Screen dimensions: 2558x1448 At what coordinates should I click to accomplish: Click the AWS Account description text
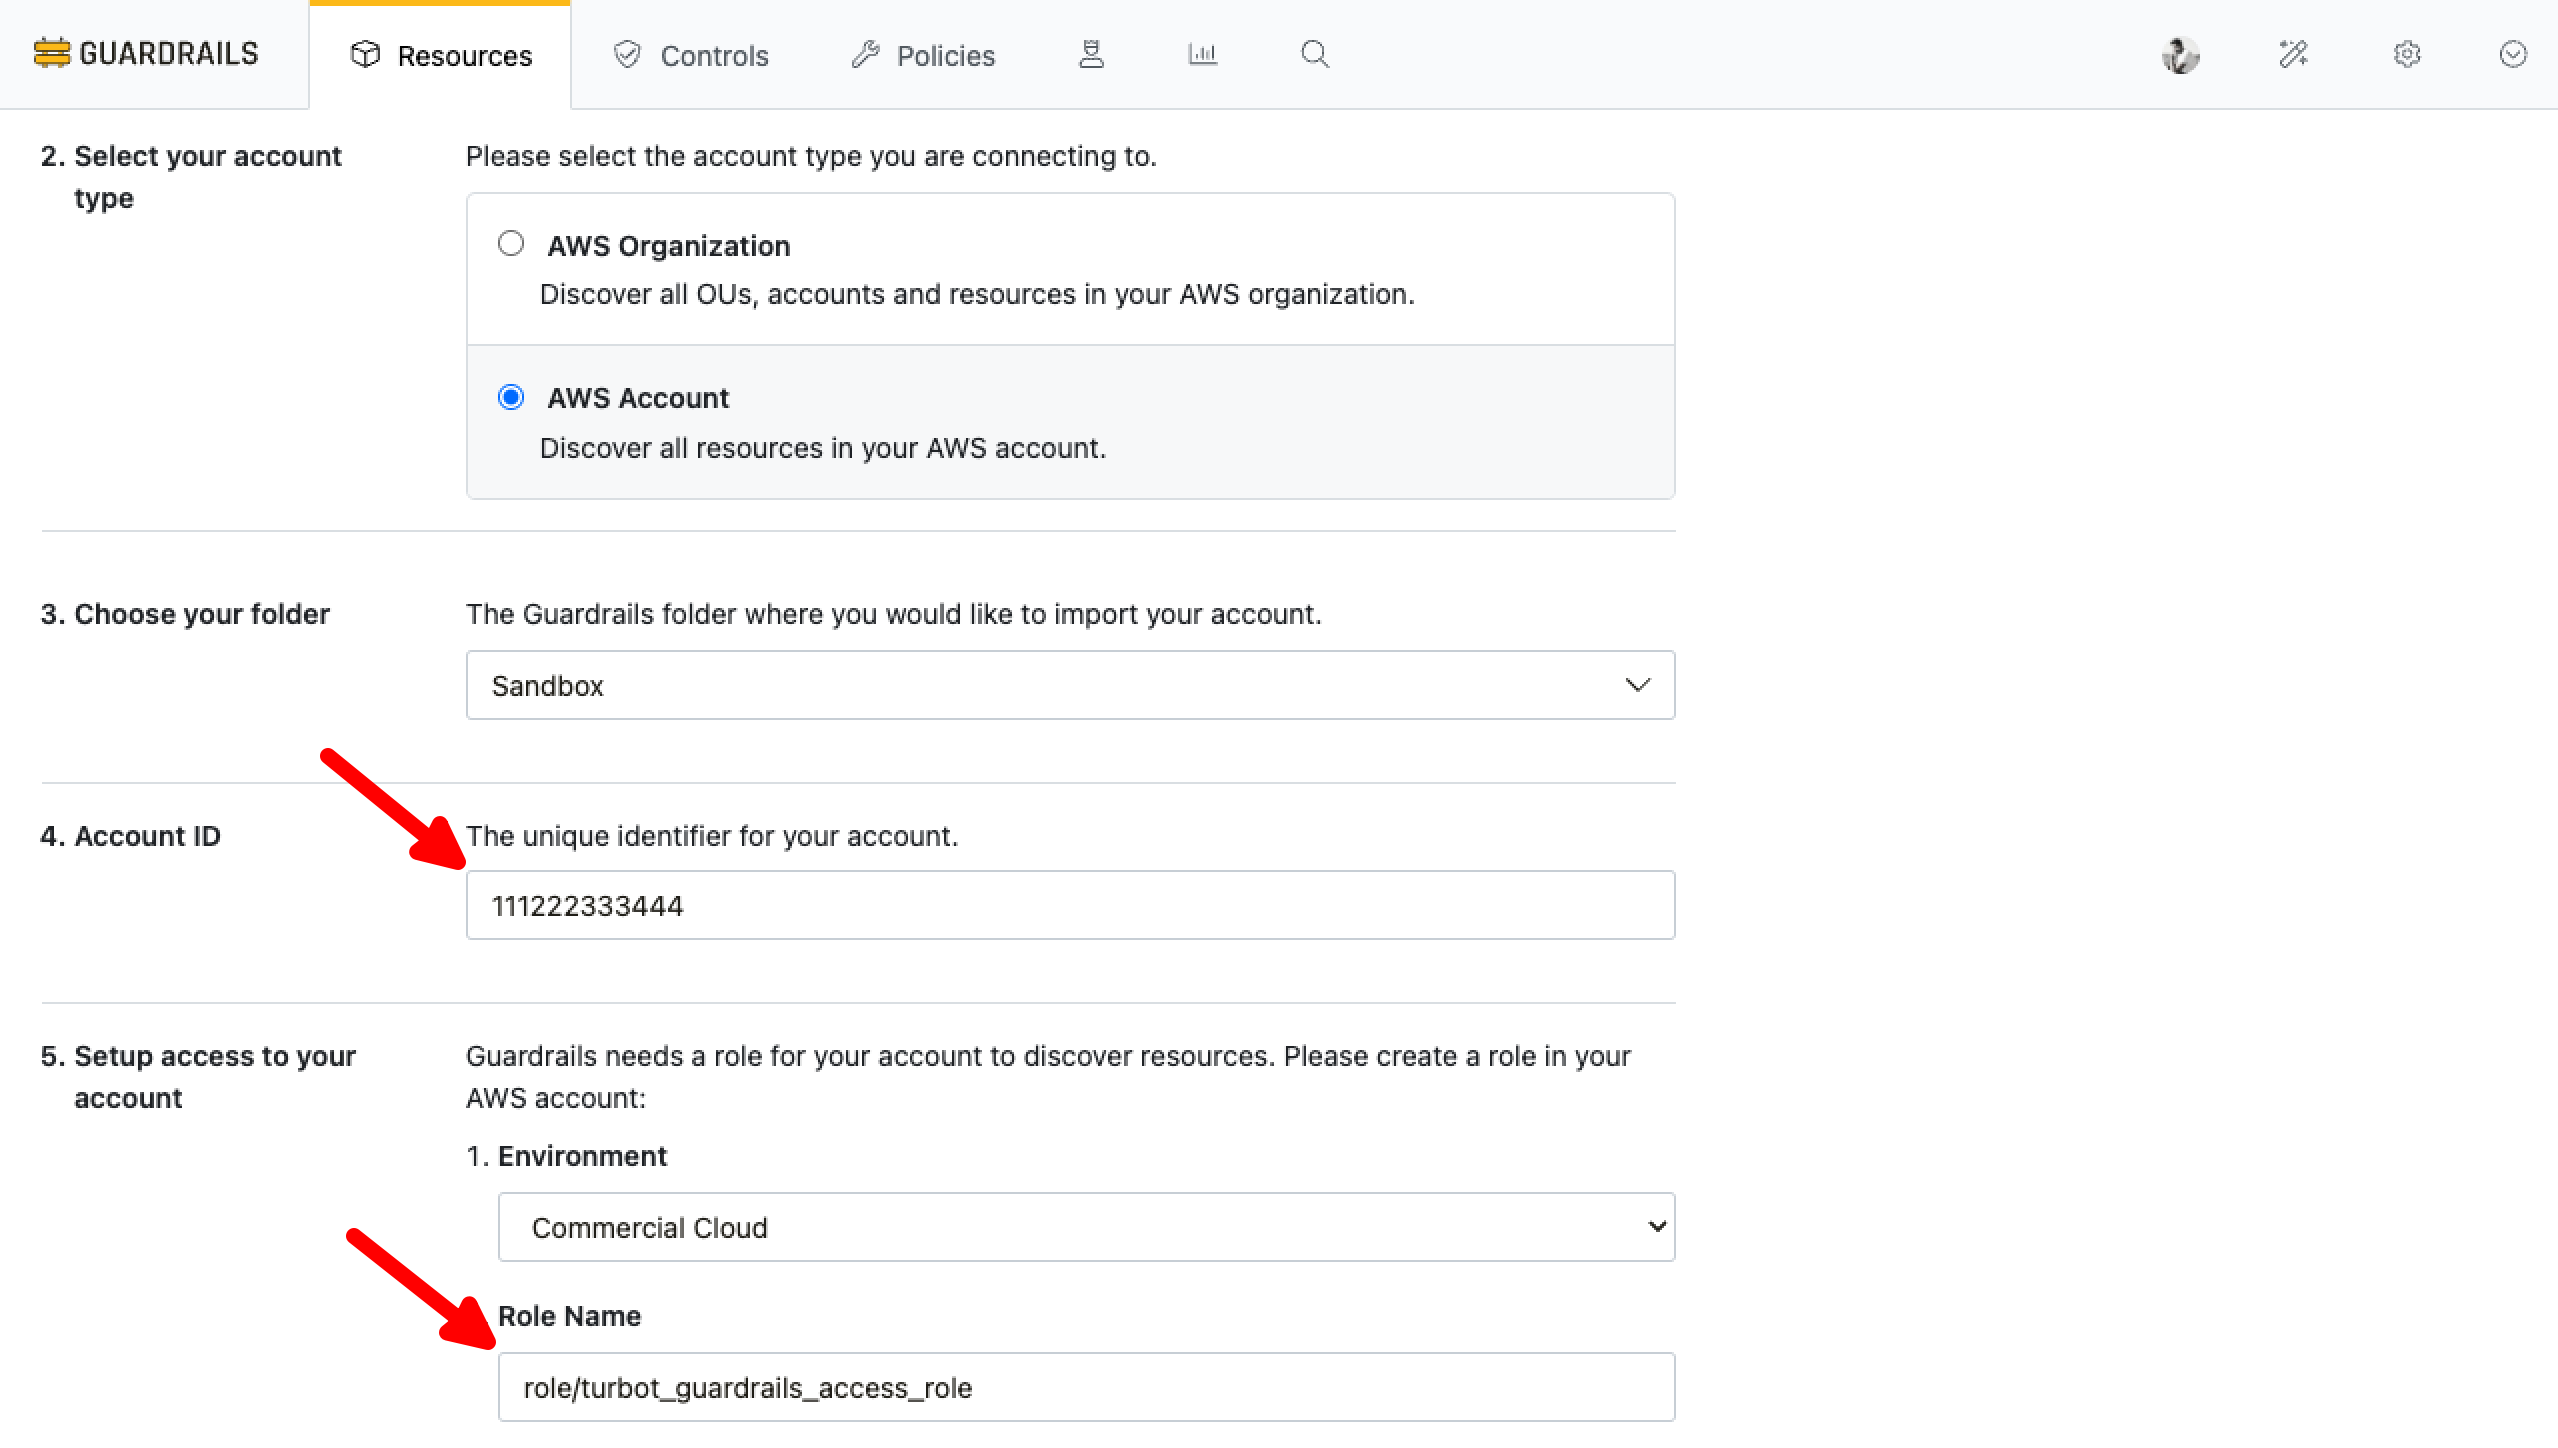[x=822, y=448]
